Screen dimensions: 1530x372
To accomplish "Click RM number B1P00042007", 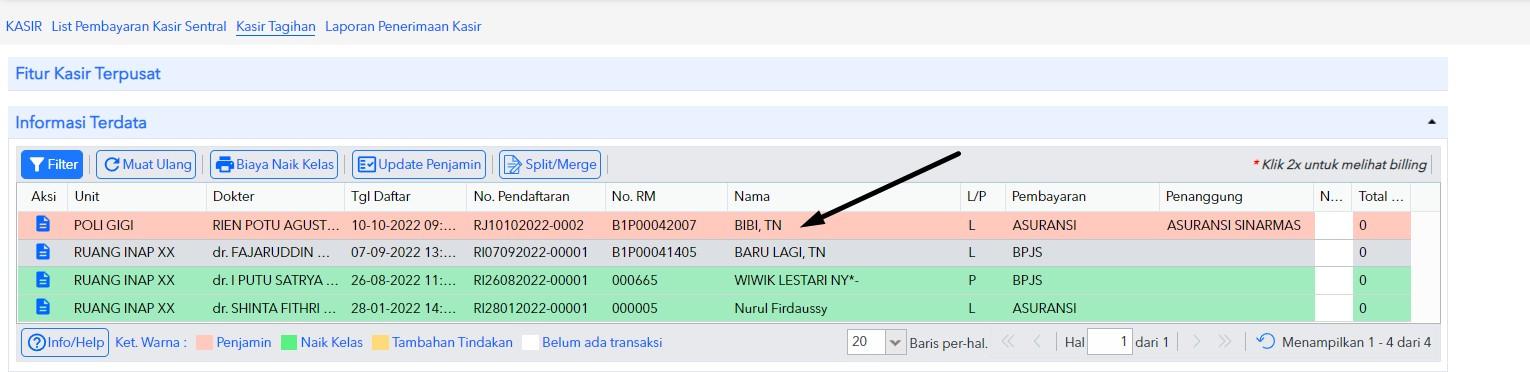I will [x=654, y=225].
